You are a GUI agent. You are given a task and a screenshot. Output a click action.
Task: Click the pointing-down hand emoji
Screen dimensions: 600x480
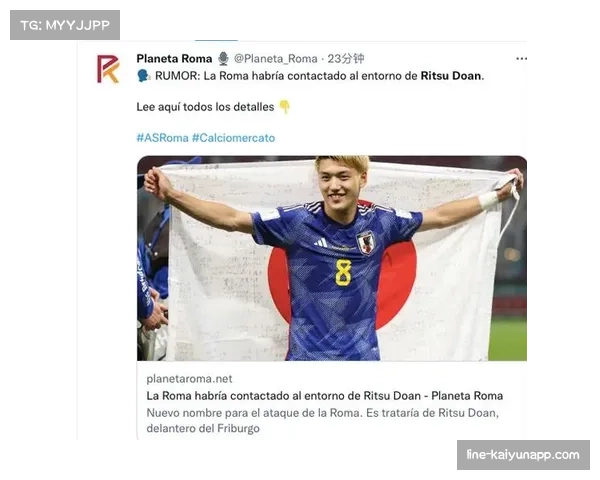pos(284,107)
